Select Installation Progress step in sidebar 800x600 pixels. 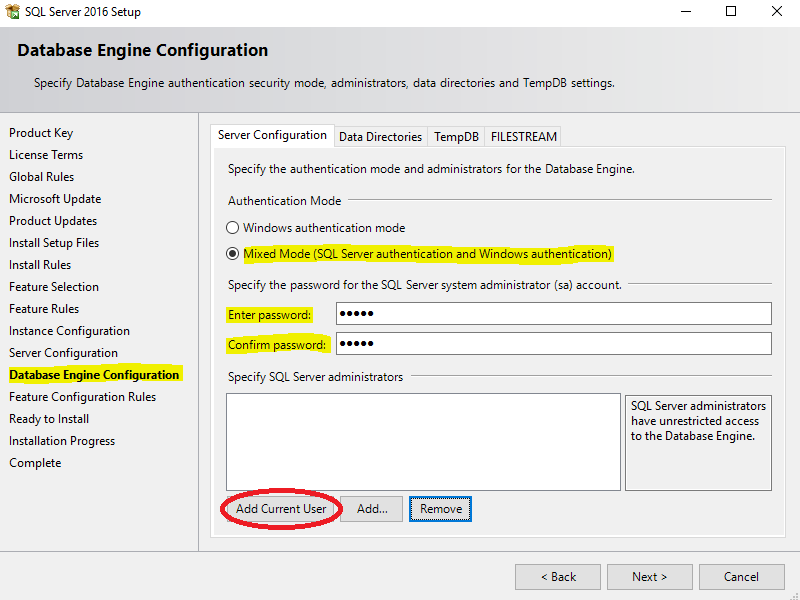62,441
